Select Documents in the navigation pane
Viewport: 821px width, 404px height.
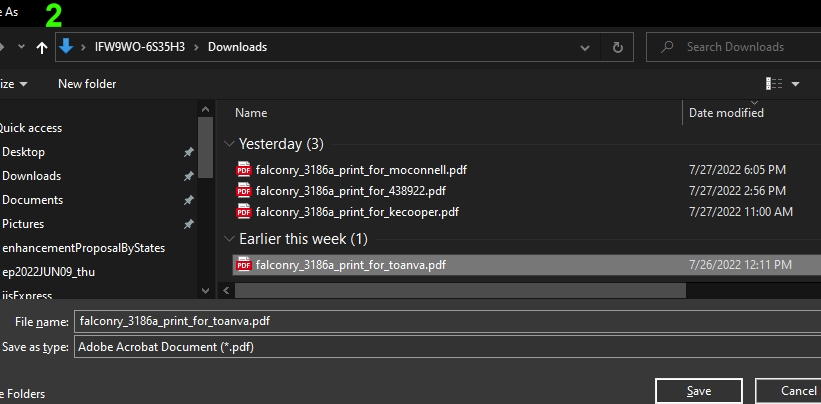(32, 200)
